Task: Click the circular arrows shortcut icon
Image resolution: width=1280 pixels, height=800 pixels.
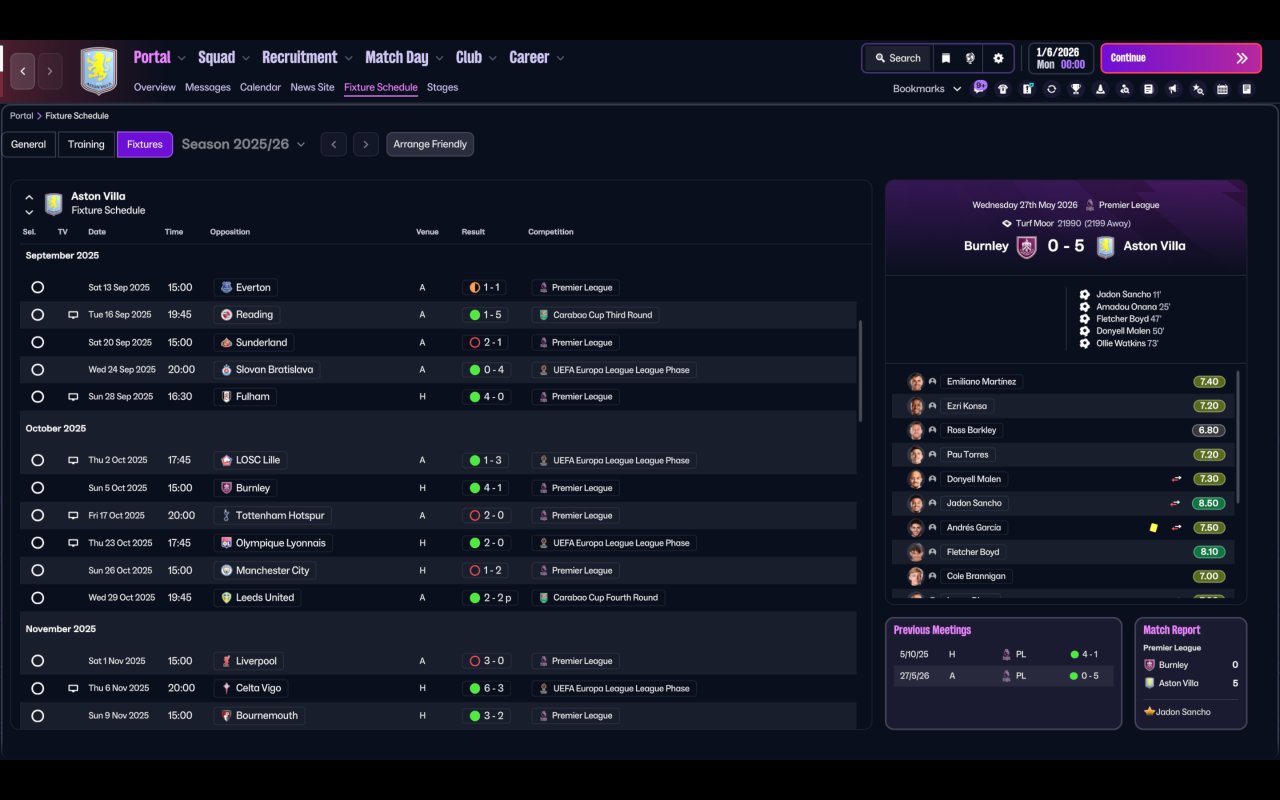Action: 1051,89
